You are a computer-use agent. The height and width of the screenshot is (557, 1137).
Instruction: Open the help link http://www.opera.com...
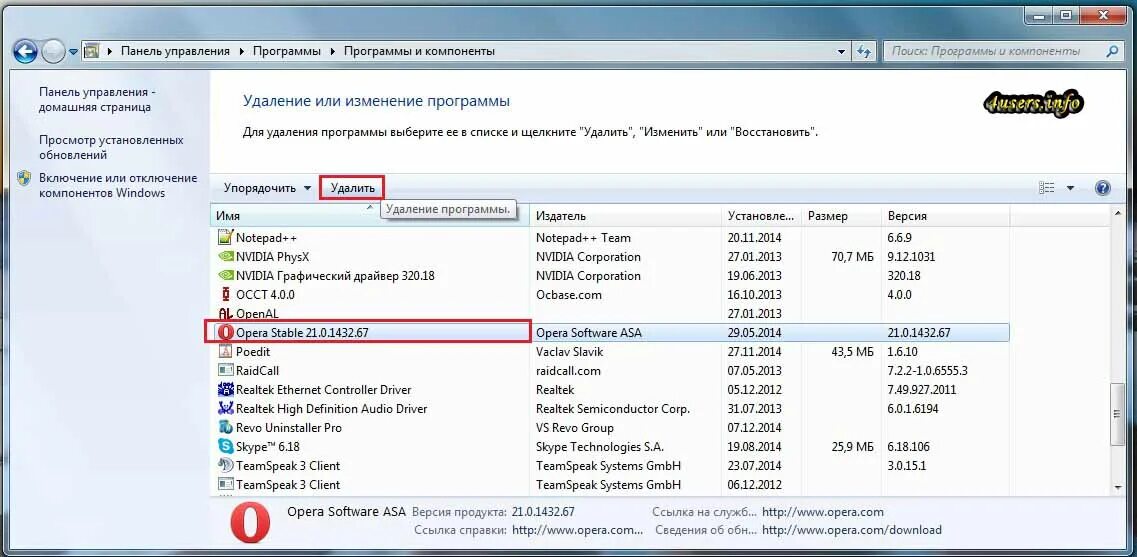(576, 530)
